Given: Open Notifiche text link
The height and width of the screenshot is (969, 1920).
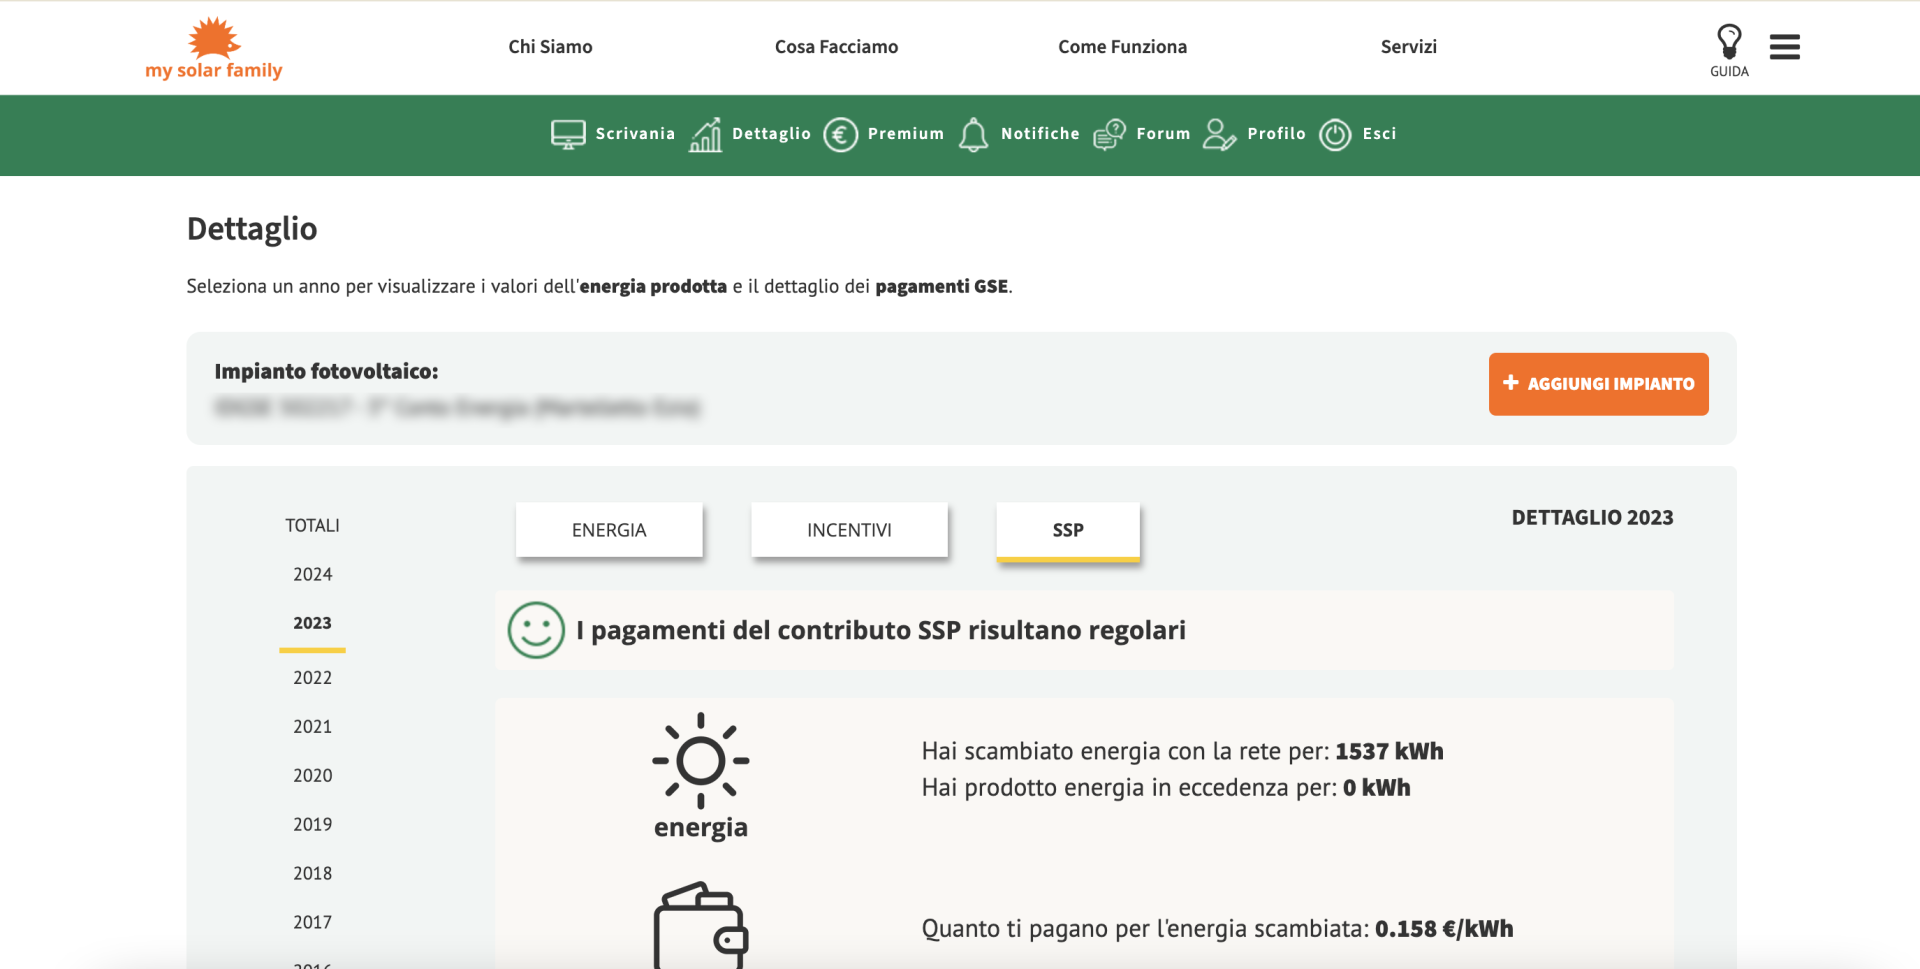Looking at the screenshot, I should [1040, 134].
